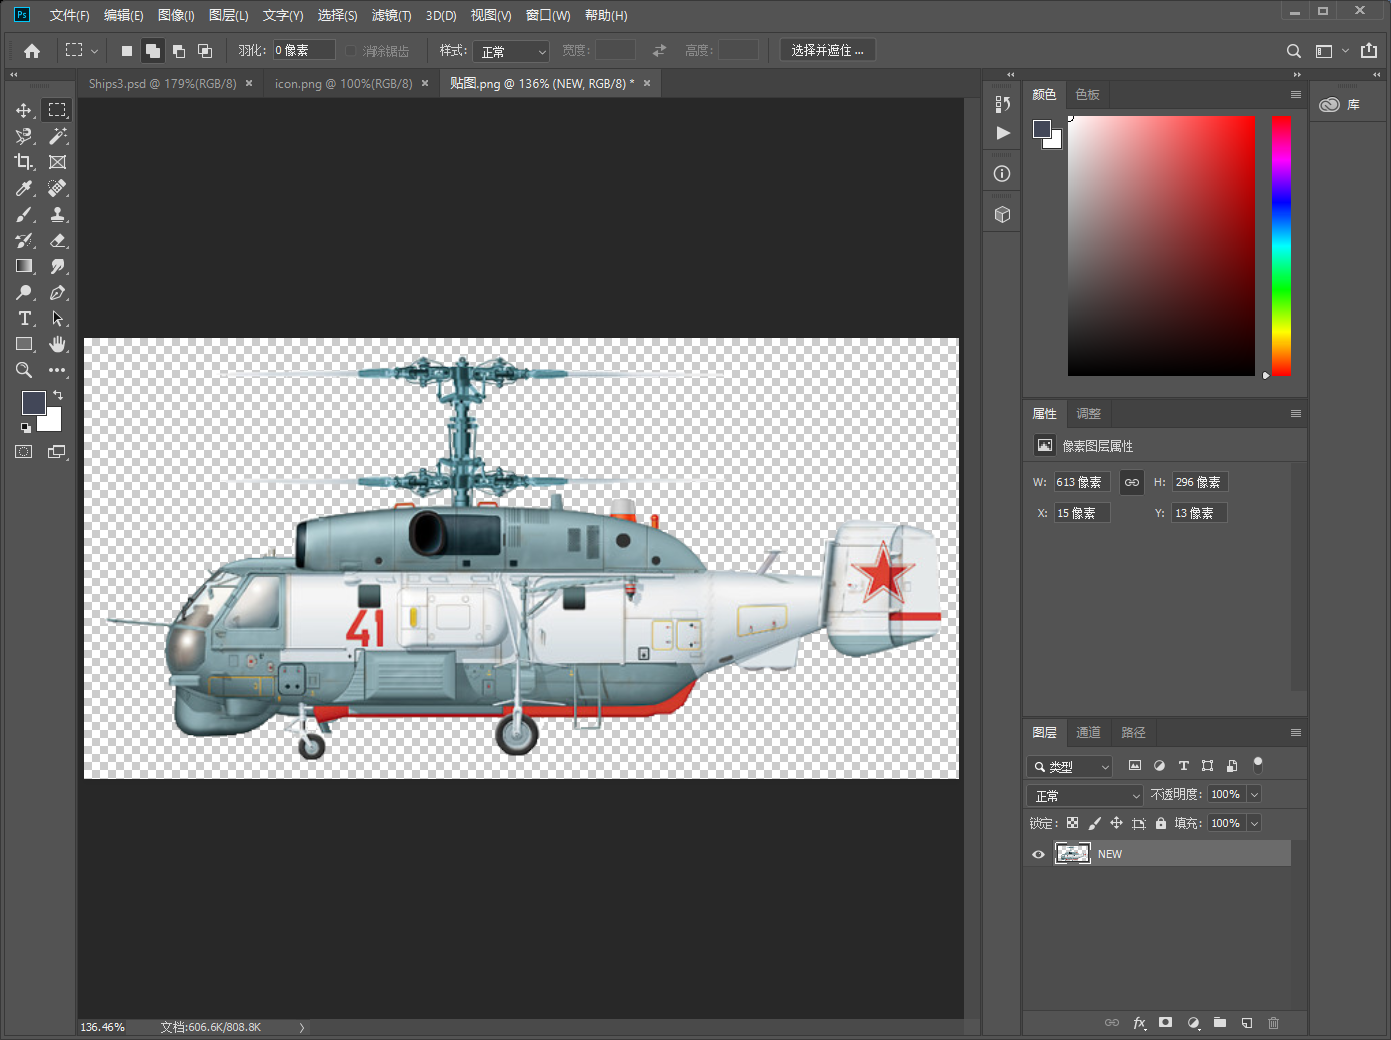Image resolution: width=1391 pixels, height=1040 pixels.
Task: Switch to the icon.png document tab
Action: [x=343, y=84]
